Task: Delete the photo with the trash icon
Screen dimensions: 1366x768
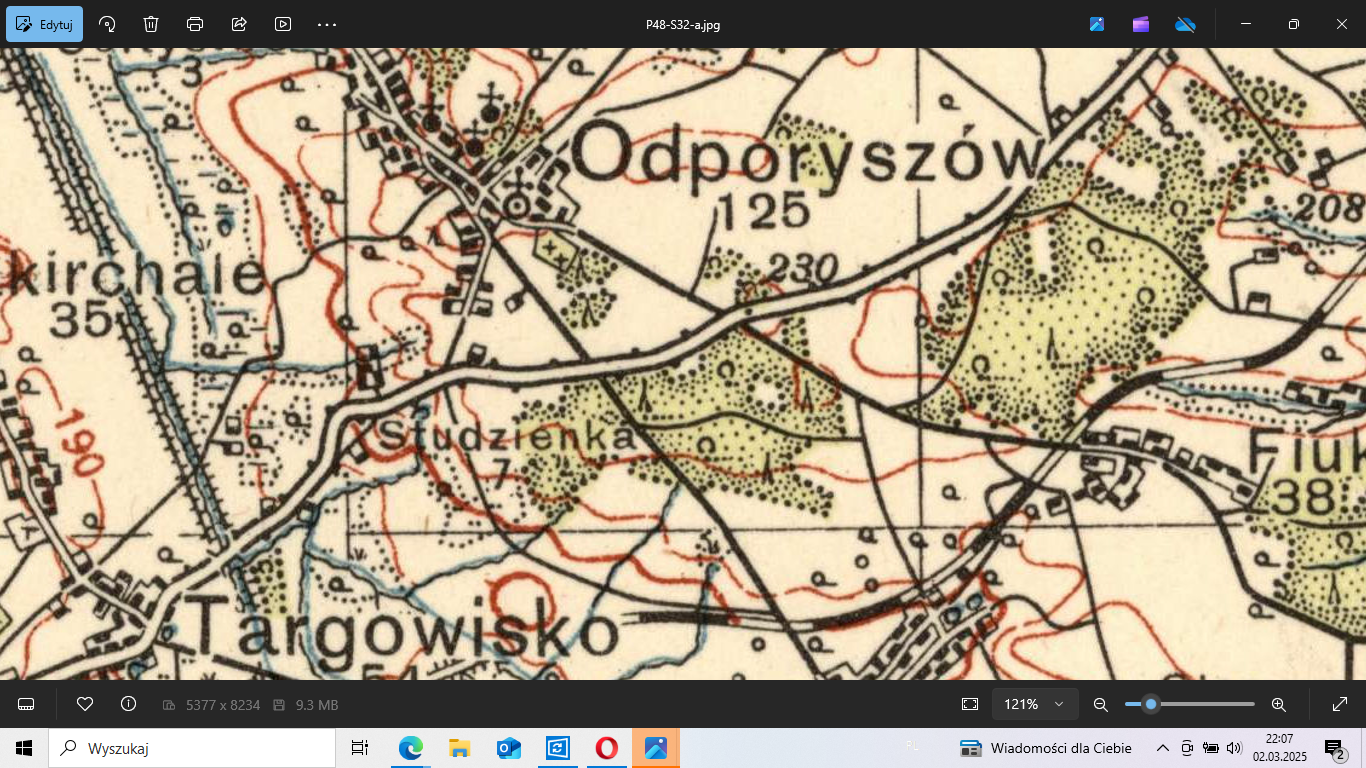Action: pos(151,24)
